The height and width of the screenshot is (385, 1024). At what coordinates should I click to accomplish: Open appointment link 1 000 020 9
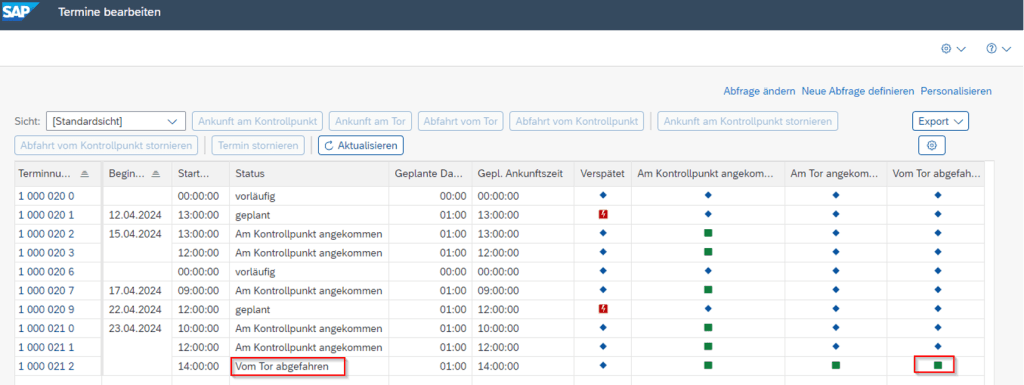[x=46, y=309]
